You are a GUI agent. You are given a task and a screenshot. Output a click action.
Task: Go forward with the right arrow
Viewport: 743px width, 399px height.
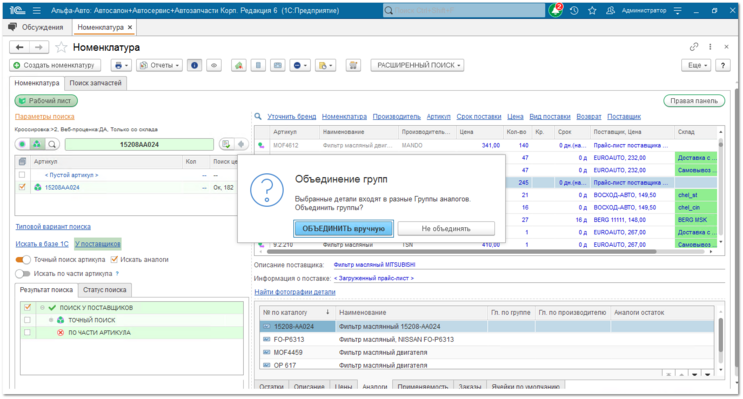39,47
